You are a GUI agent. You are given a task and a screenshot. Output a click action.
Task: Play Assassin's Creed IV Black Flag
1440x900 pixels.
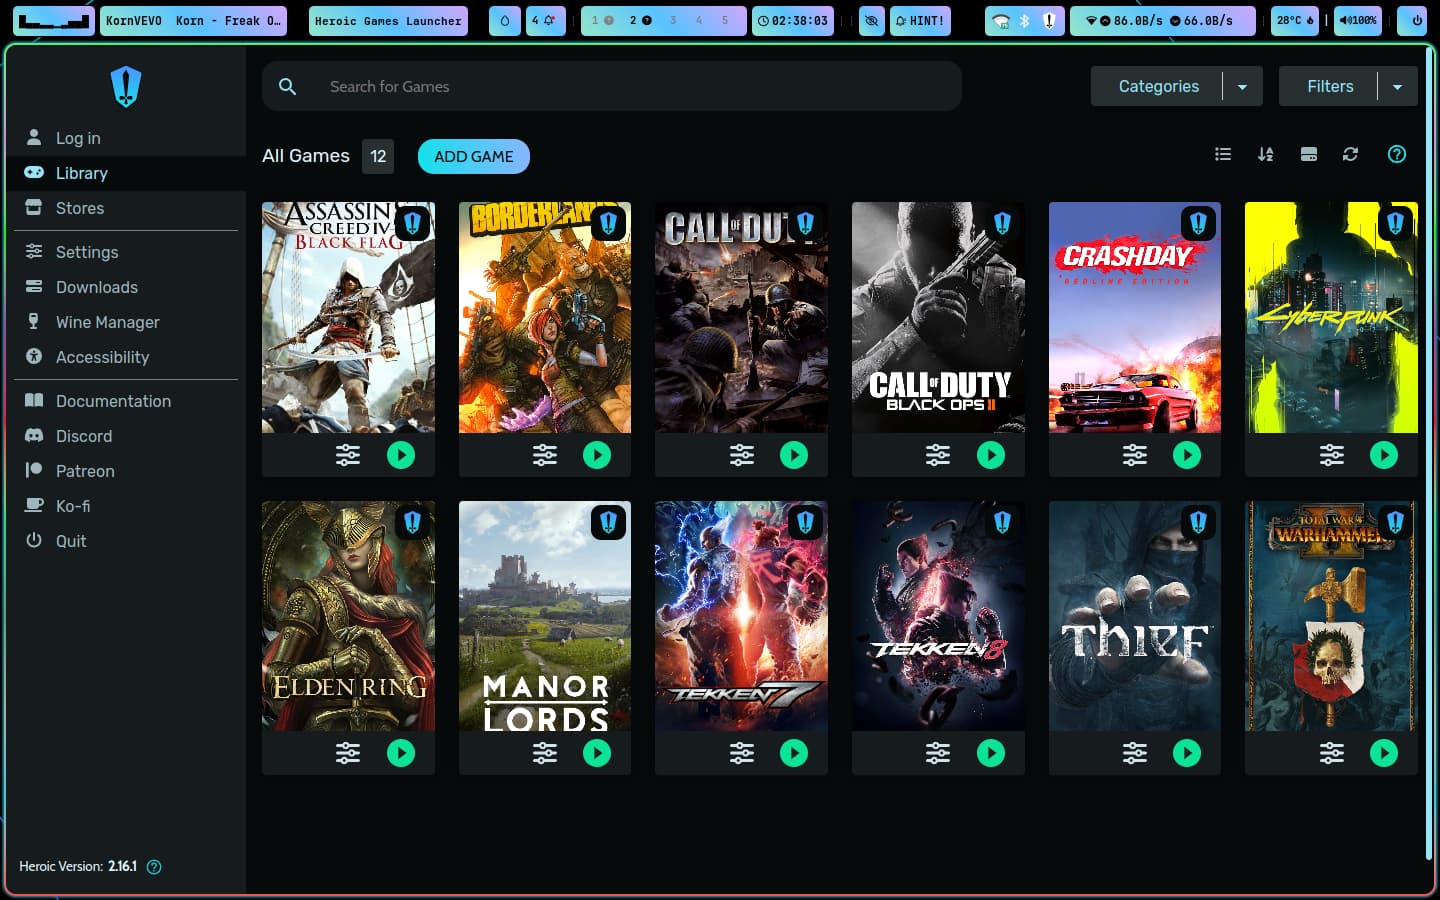point(401,455)
